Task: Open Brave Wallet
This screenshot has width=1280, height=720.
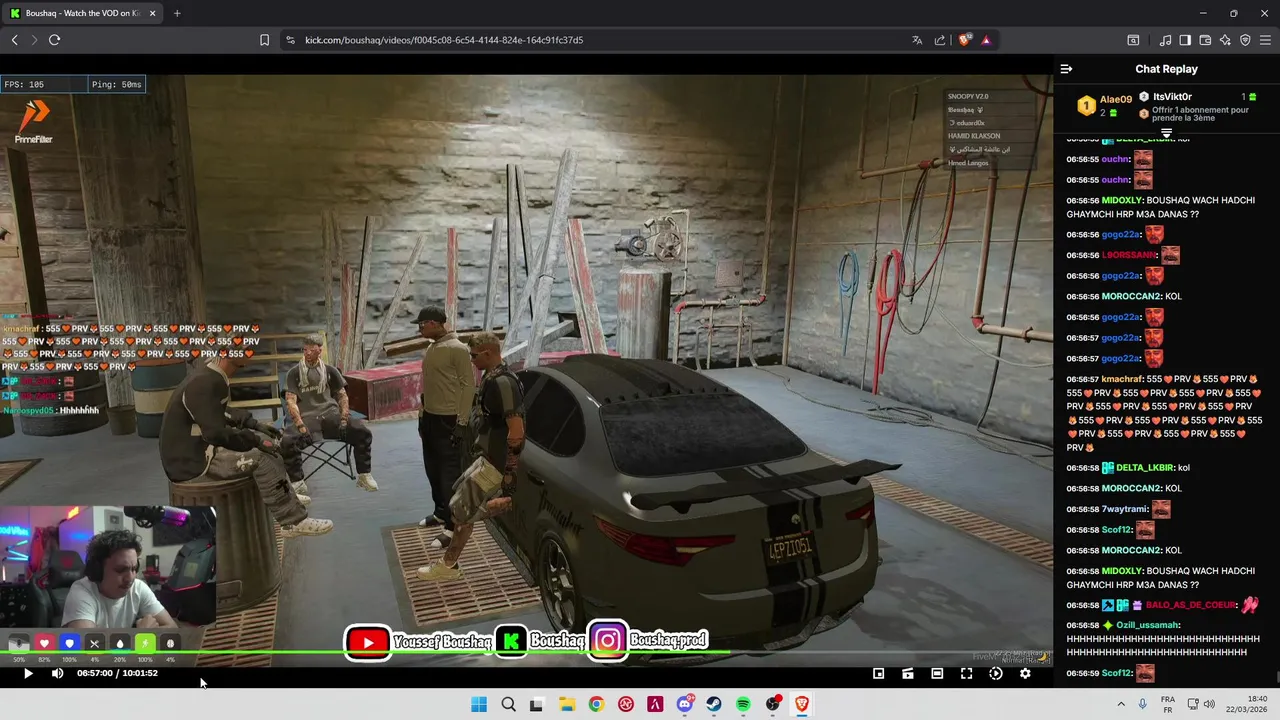Action: [x=1205, y=40]
